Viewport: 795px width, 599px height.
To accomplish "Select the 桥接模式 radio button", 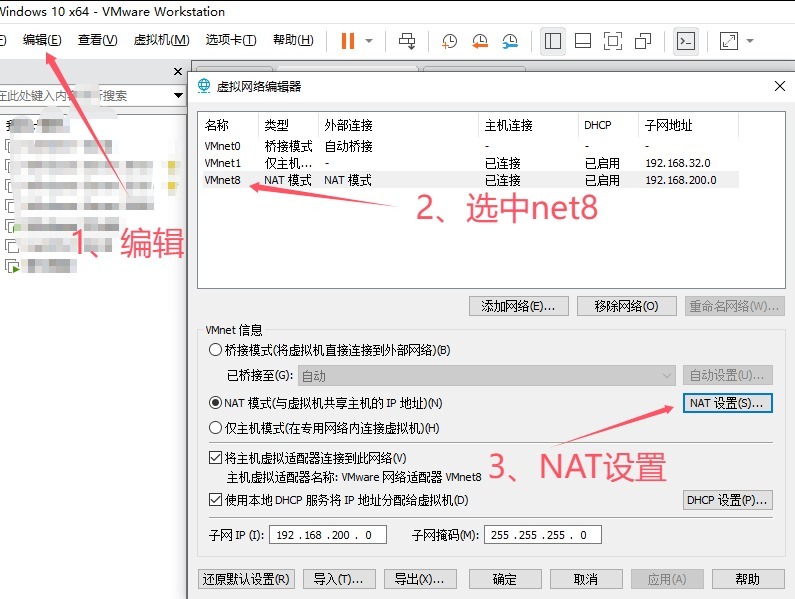I will click(215, 351).
